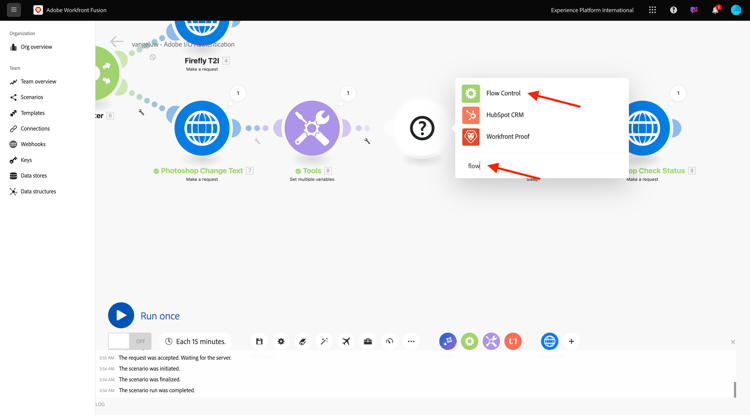Open the more options ellipsis in toolbar
The image size is (750, 415).
click(411, 341)
